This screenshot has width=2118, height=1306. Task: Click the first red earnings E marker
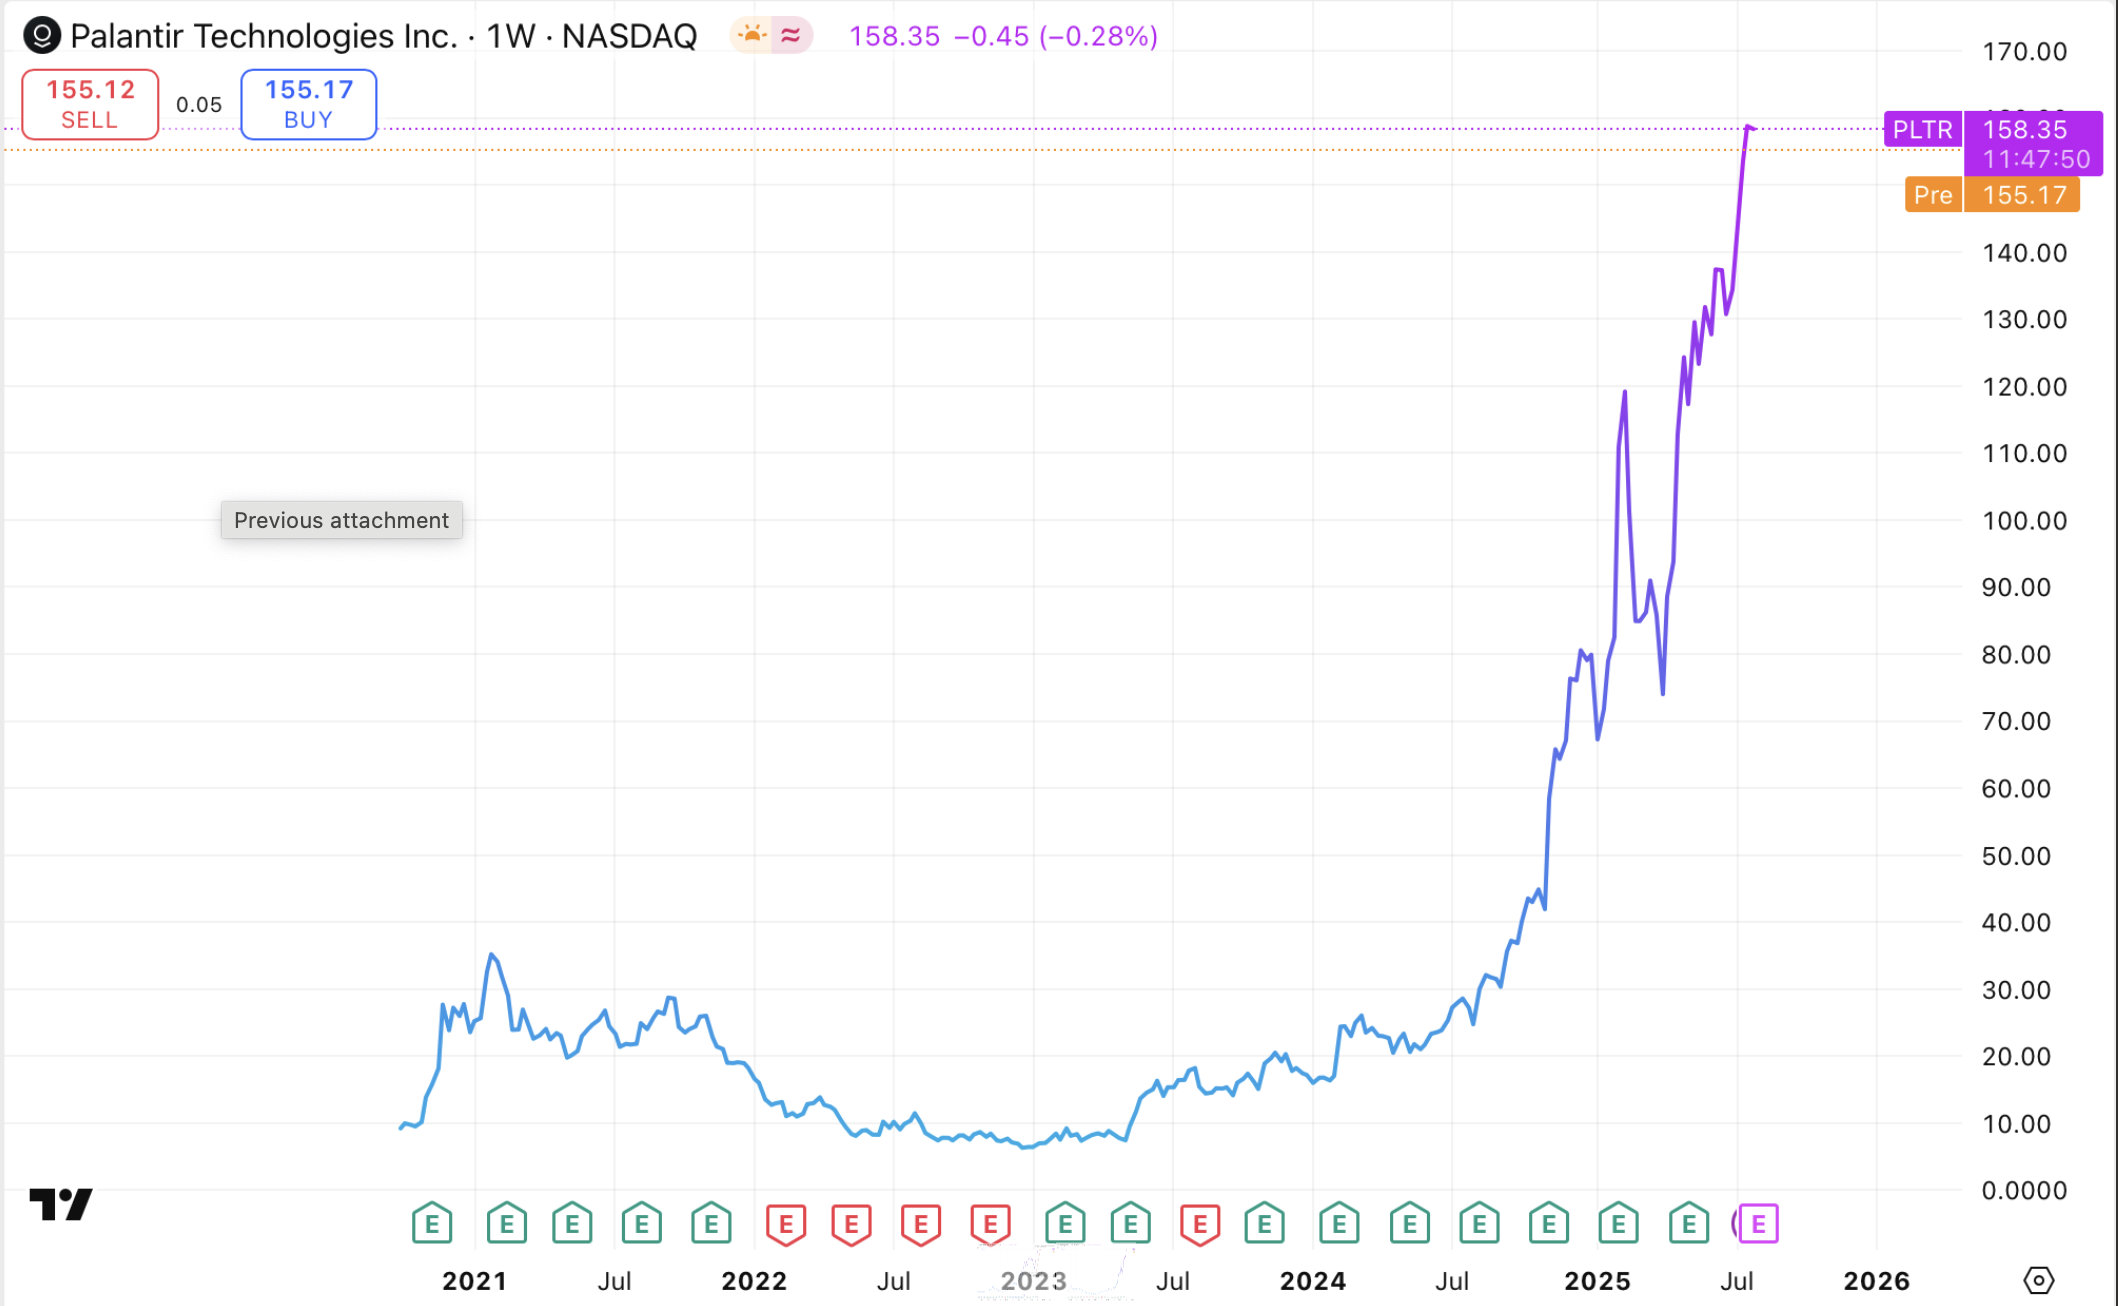click(x=786, y=1224)
